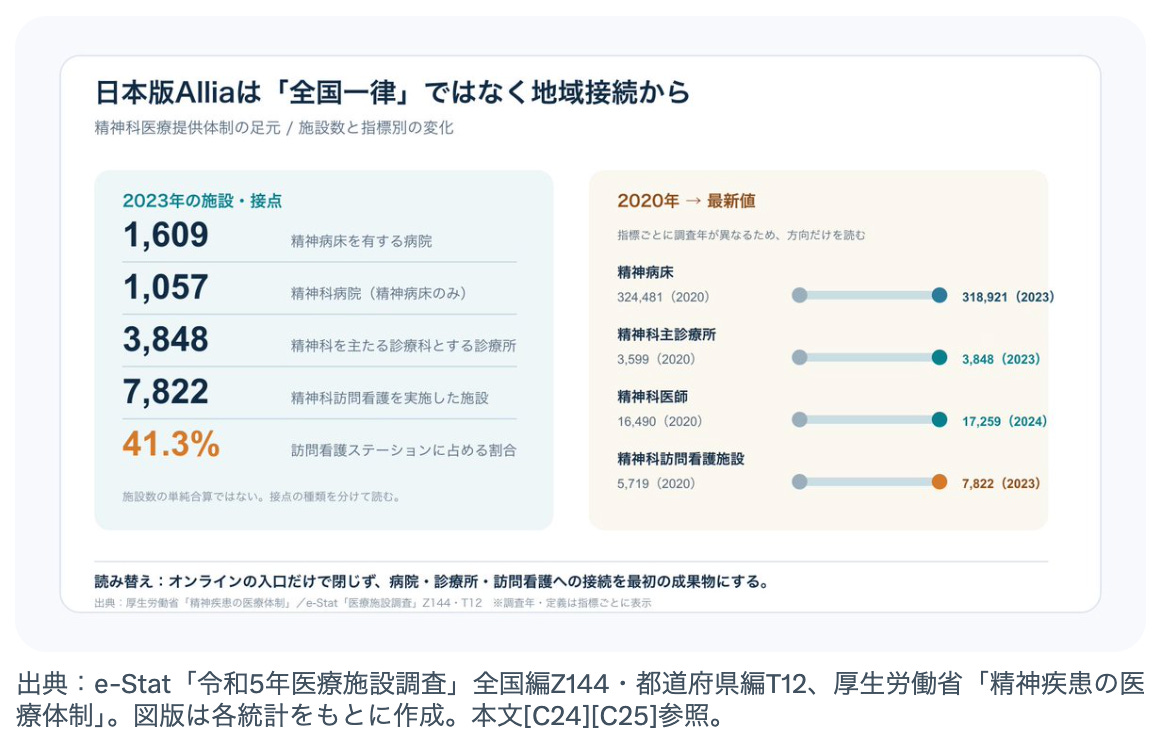The height and width of the screenshot is (752, 1164).
Task: Click the orange 41.3% figure
Action: point(171,444)
